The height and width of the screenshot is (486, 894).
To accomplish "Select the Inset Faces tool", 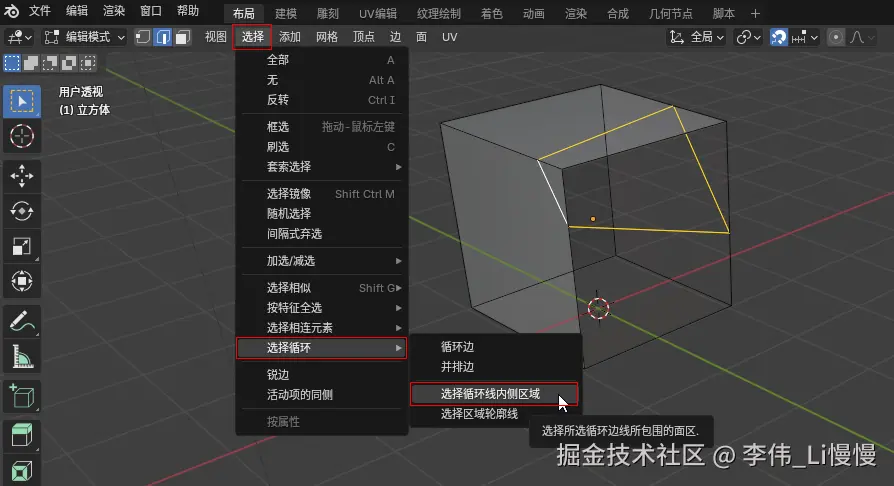I will point(22,471).
